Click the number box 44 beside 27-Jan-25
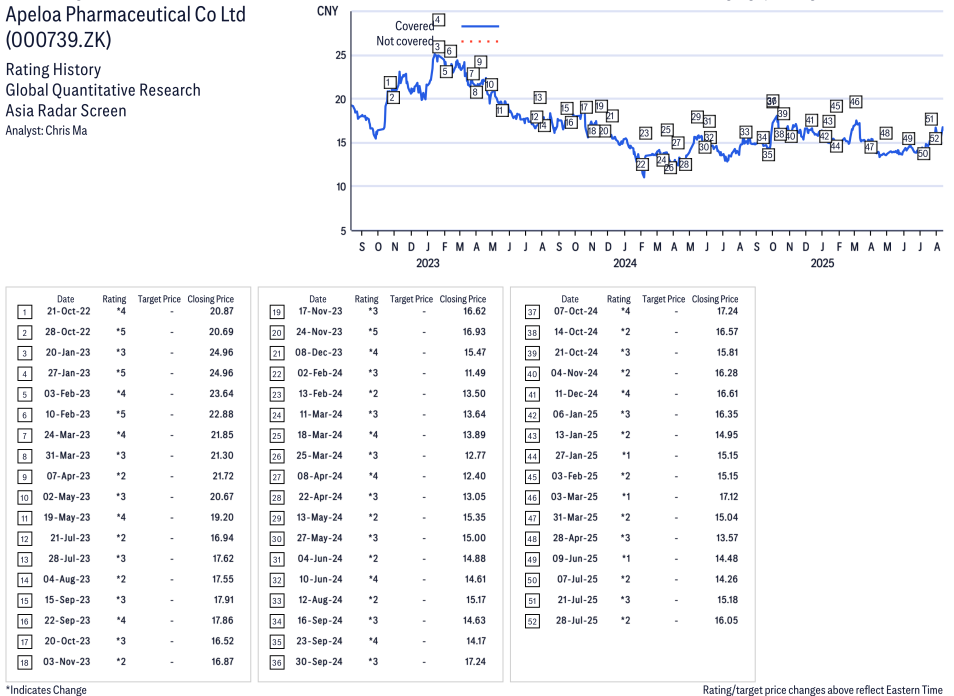Screen dimensions: 954x696 (x=532, y=456)
